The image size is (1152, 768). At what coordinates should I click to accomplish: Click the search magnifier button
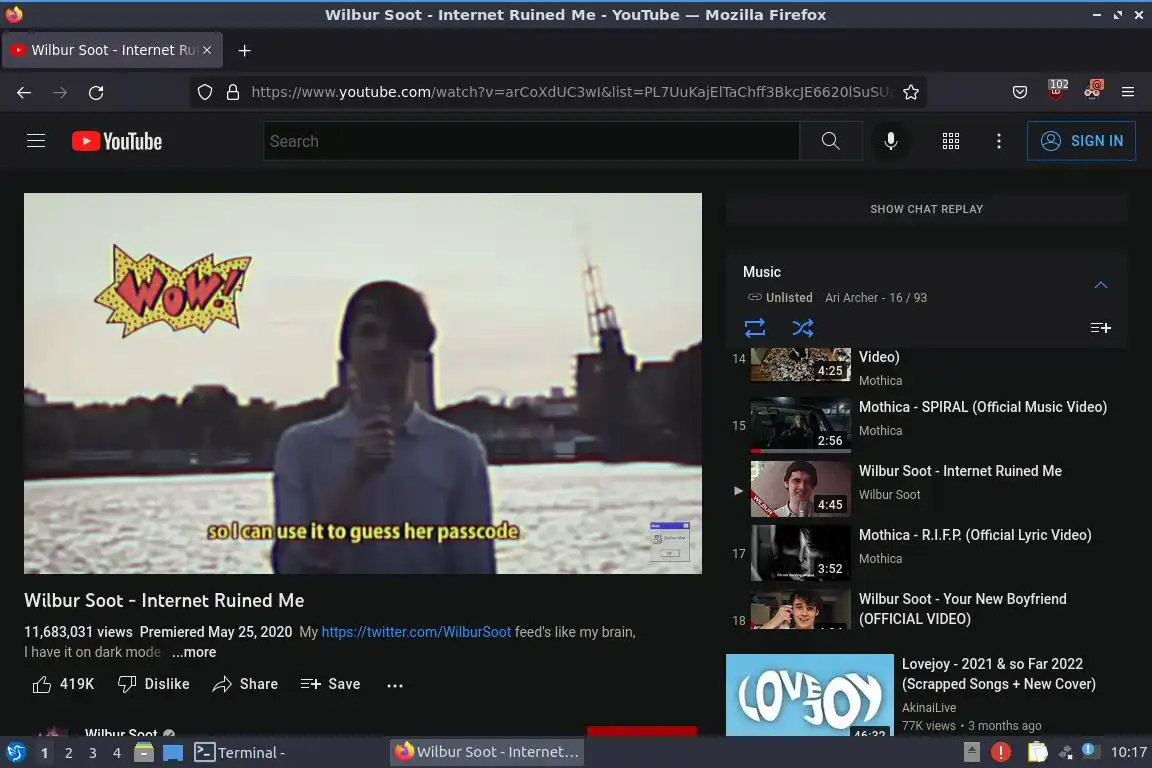(830, 140)
